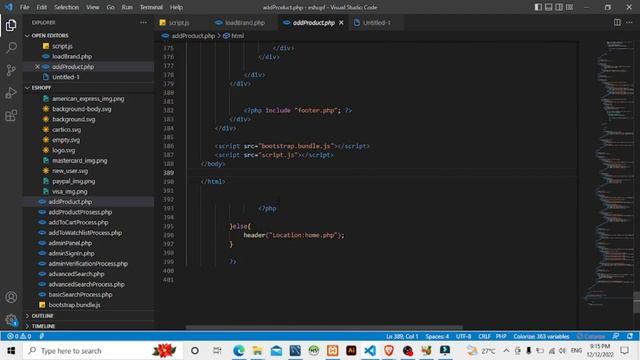This screenshot has width=640, height=360.
Task: Open the Go menu
Action: 111,7
